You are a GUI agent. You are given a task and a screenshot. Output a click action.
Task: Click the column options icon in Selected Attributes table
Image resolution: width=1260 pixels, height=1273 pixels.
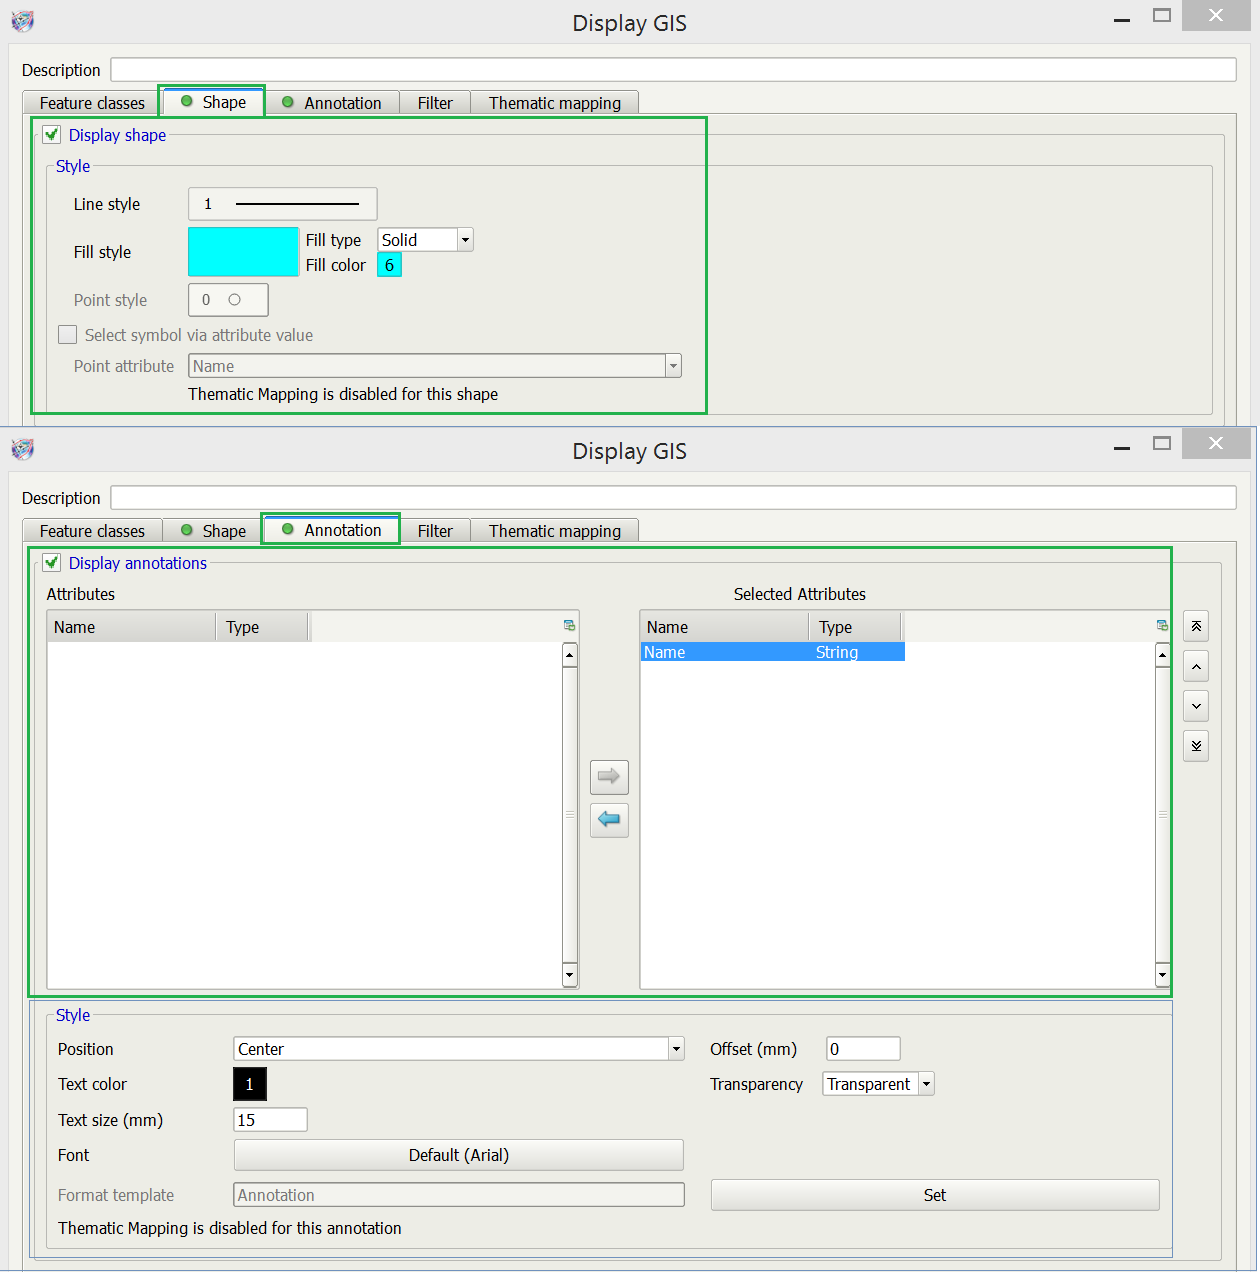pyautogui.click(x=1162, y=626)
